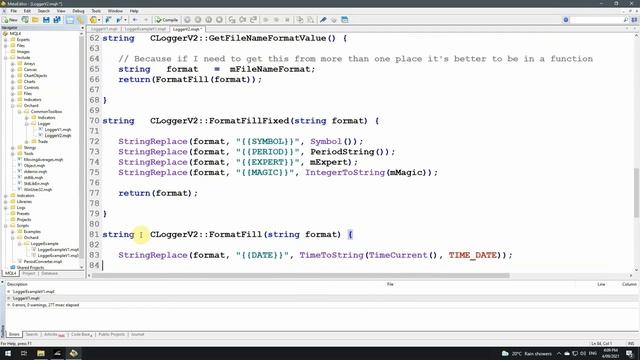Viewport: 640px width, 360px height.
Task: Open the MQL Wizard toolbar dropdown arrow
Action: tap(99, 20)
